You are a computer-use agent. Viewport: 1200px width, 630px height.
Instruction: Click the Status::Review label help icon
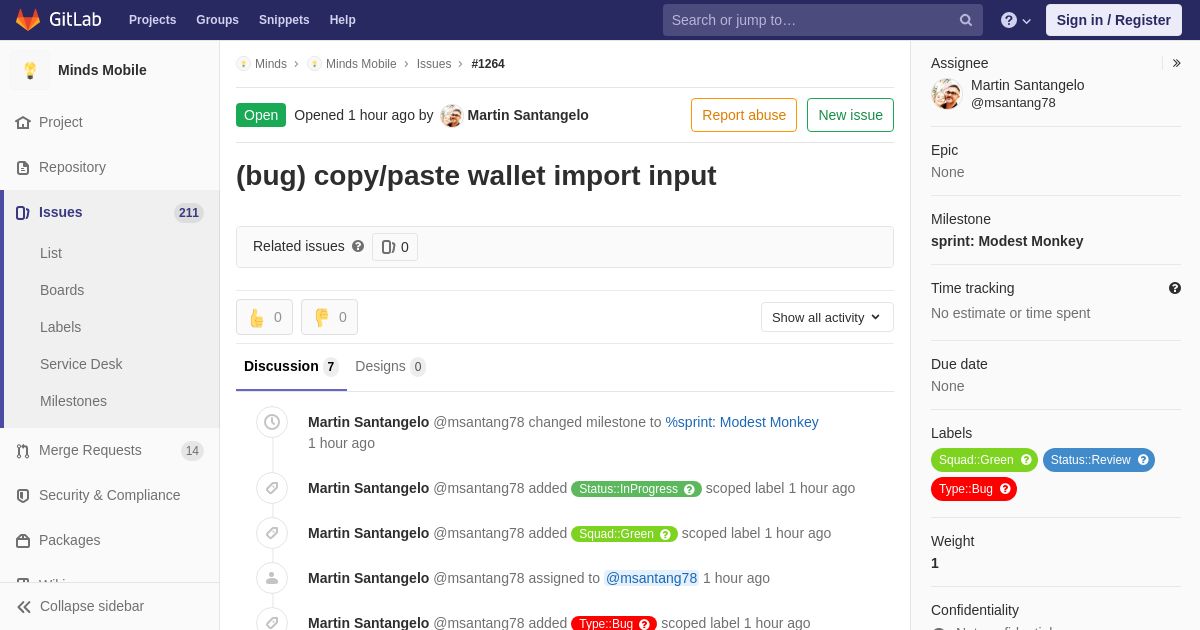coord(1143,460)
